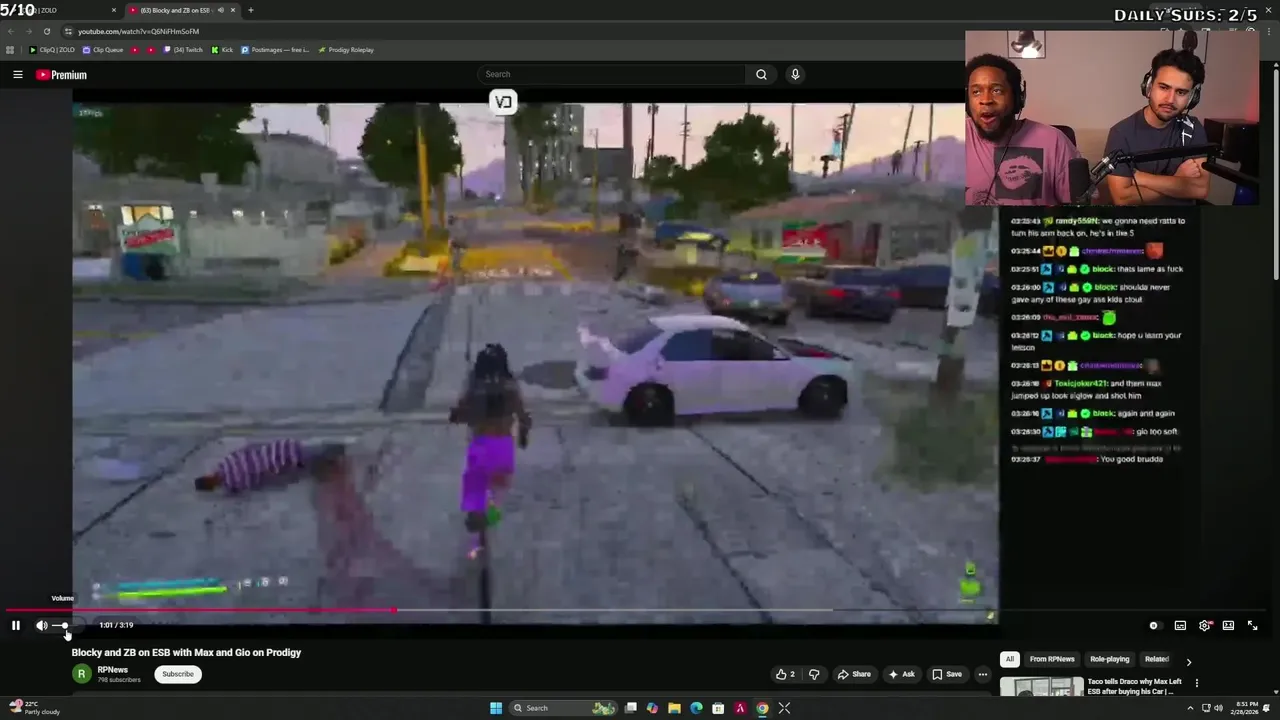The height and width of the screenshot is (720, 1280).
Task: Close the ZOLO browser tab
Action: (113, 10)
